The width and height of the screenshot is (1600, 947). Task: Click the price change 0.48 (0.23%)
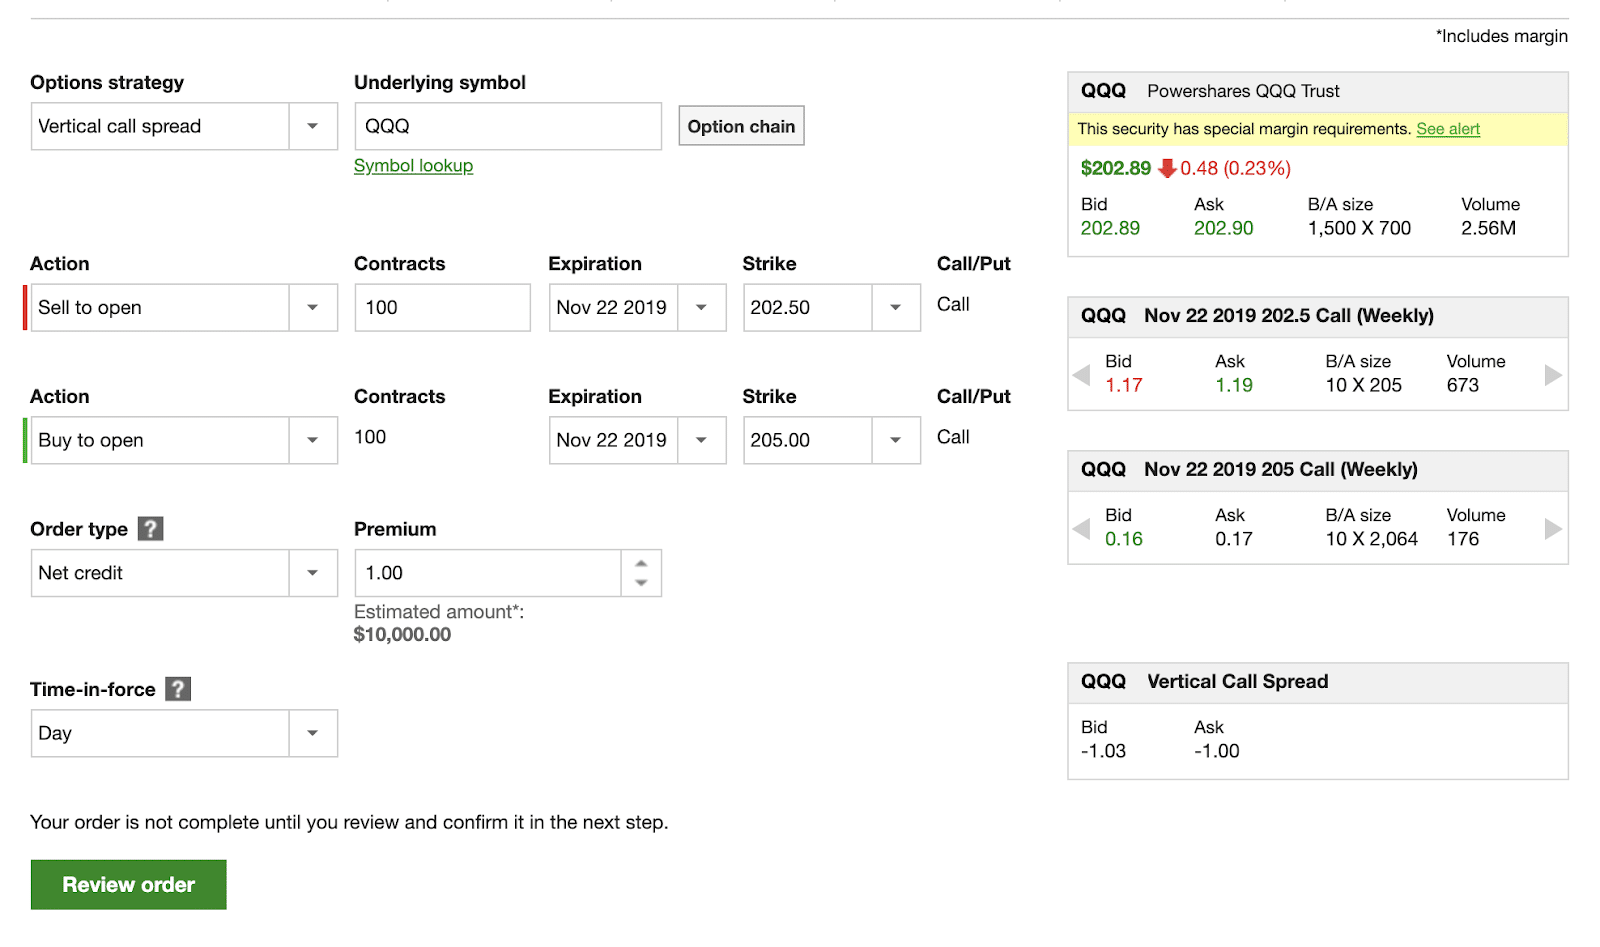coord(1235,168)
